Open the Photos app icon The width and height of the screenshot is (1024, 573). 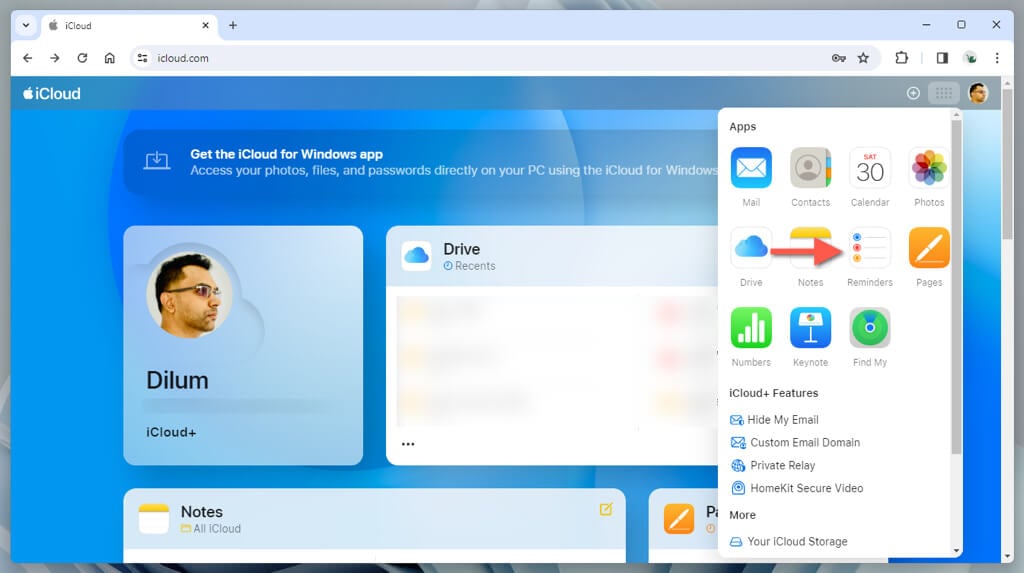[929, 168]
